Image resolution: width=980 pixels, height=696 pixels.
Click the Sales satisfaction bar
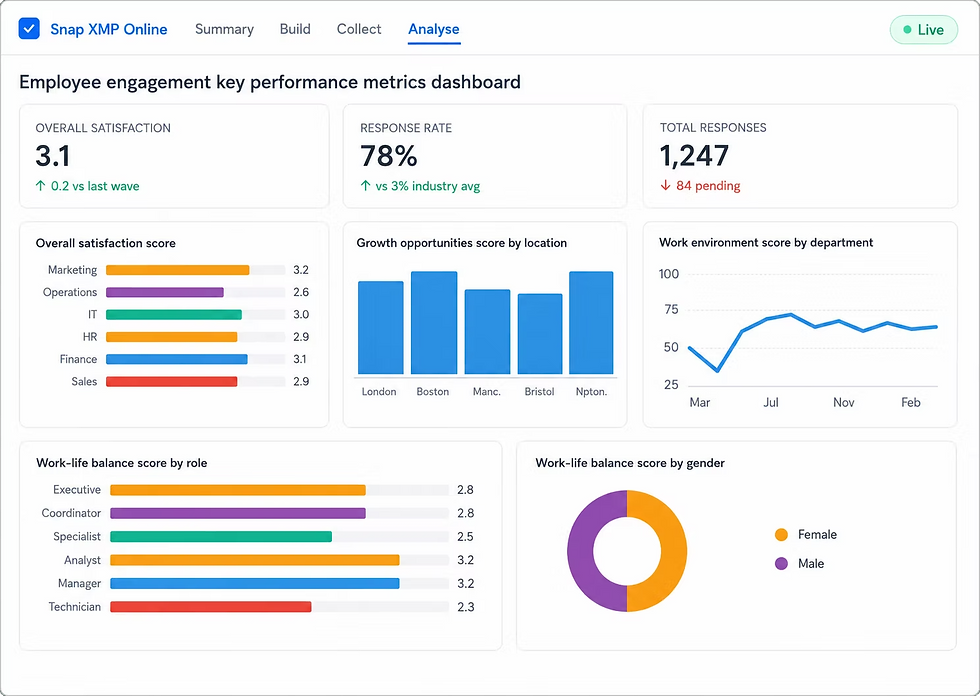point(172,382)
